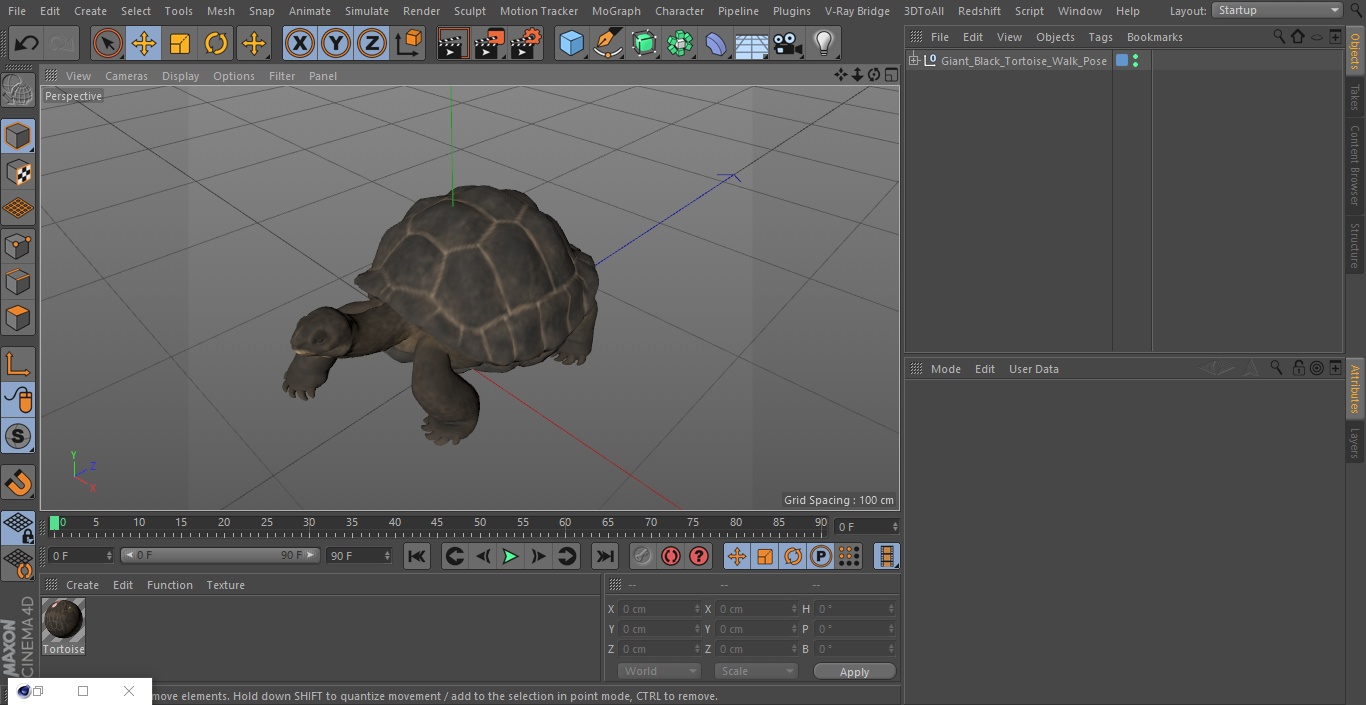
Task: Open the material manager Texture menu
Action: pos(225,585)
